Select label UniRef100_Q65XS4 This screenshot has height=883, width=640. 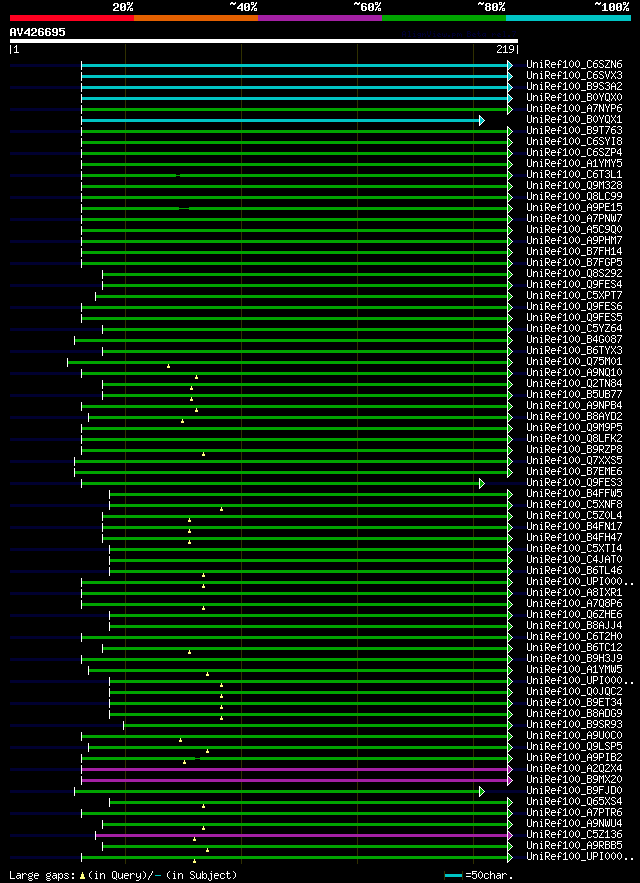click(x=574, y=802)
